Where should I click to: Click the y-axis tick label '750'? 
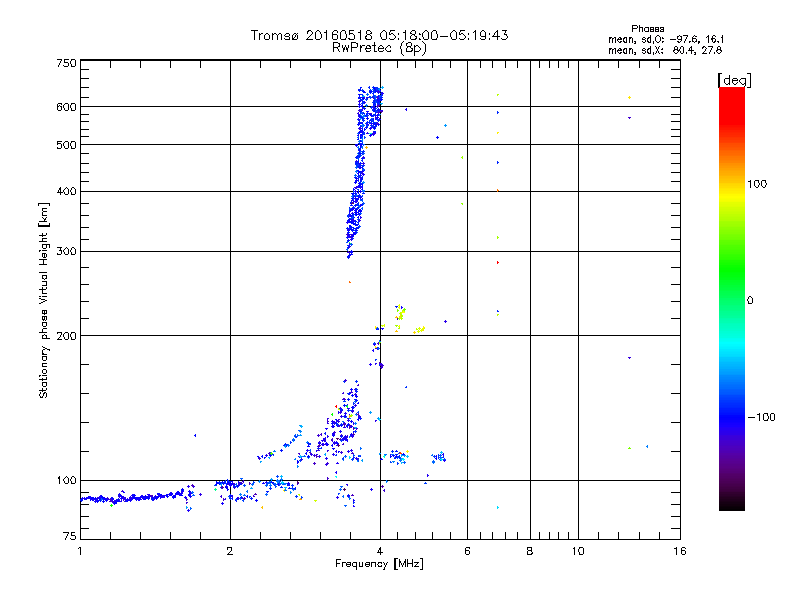(67, 63)
